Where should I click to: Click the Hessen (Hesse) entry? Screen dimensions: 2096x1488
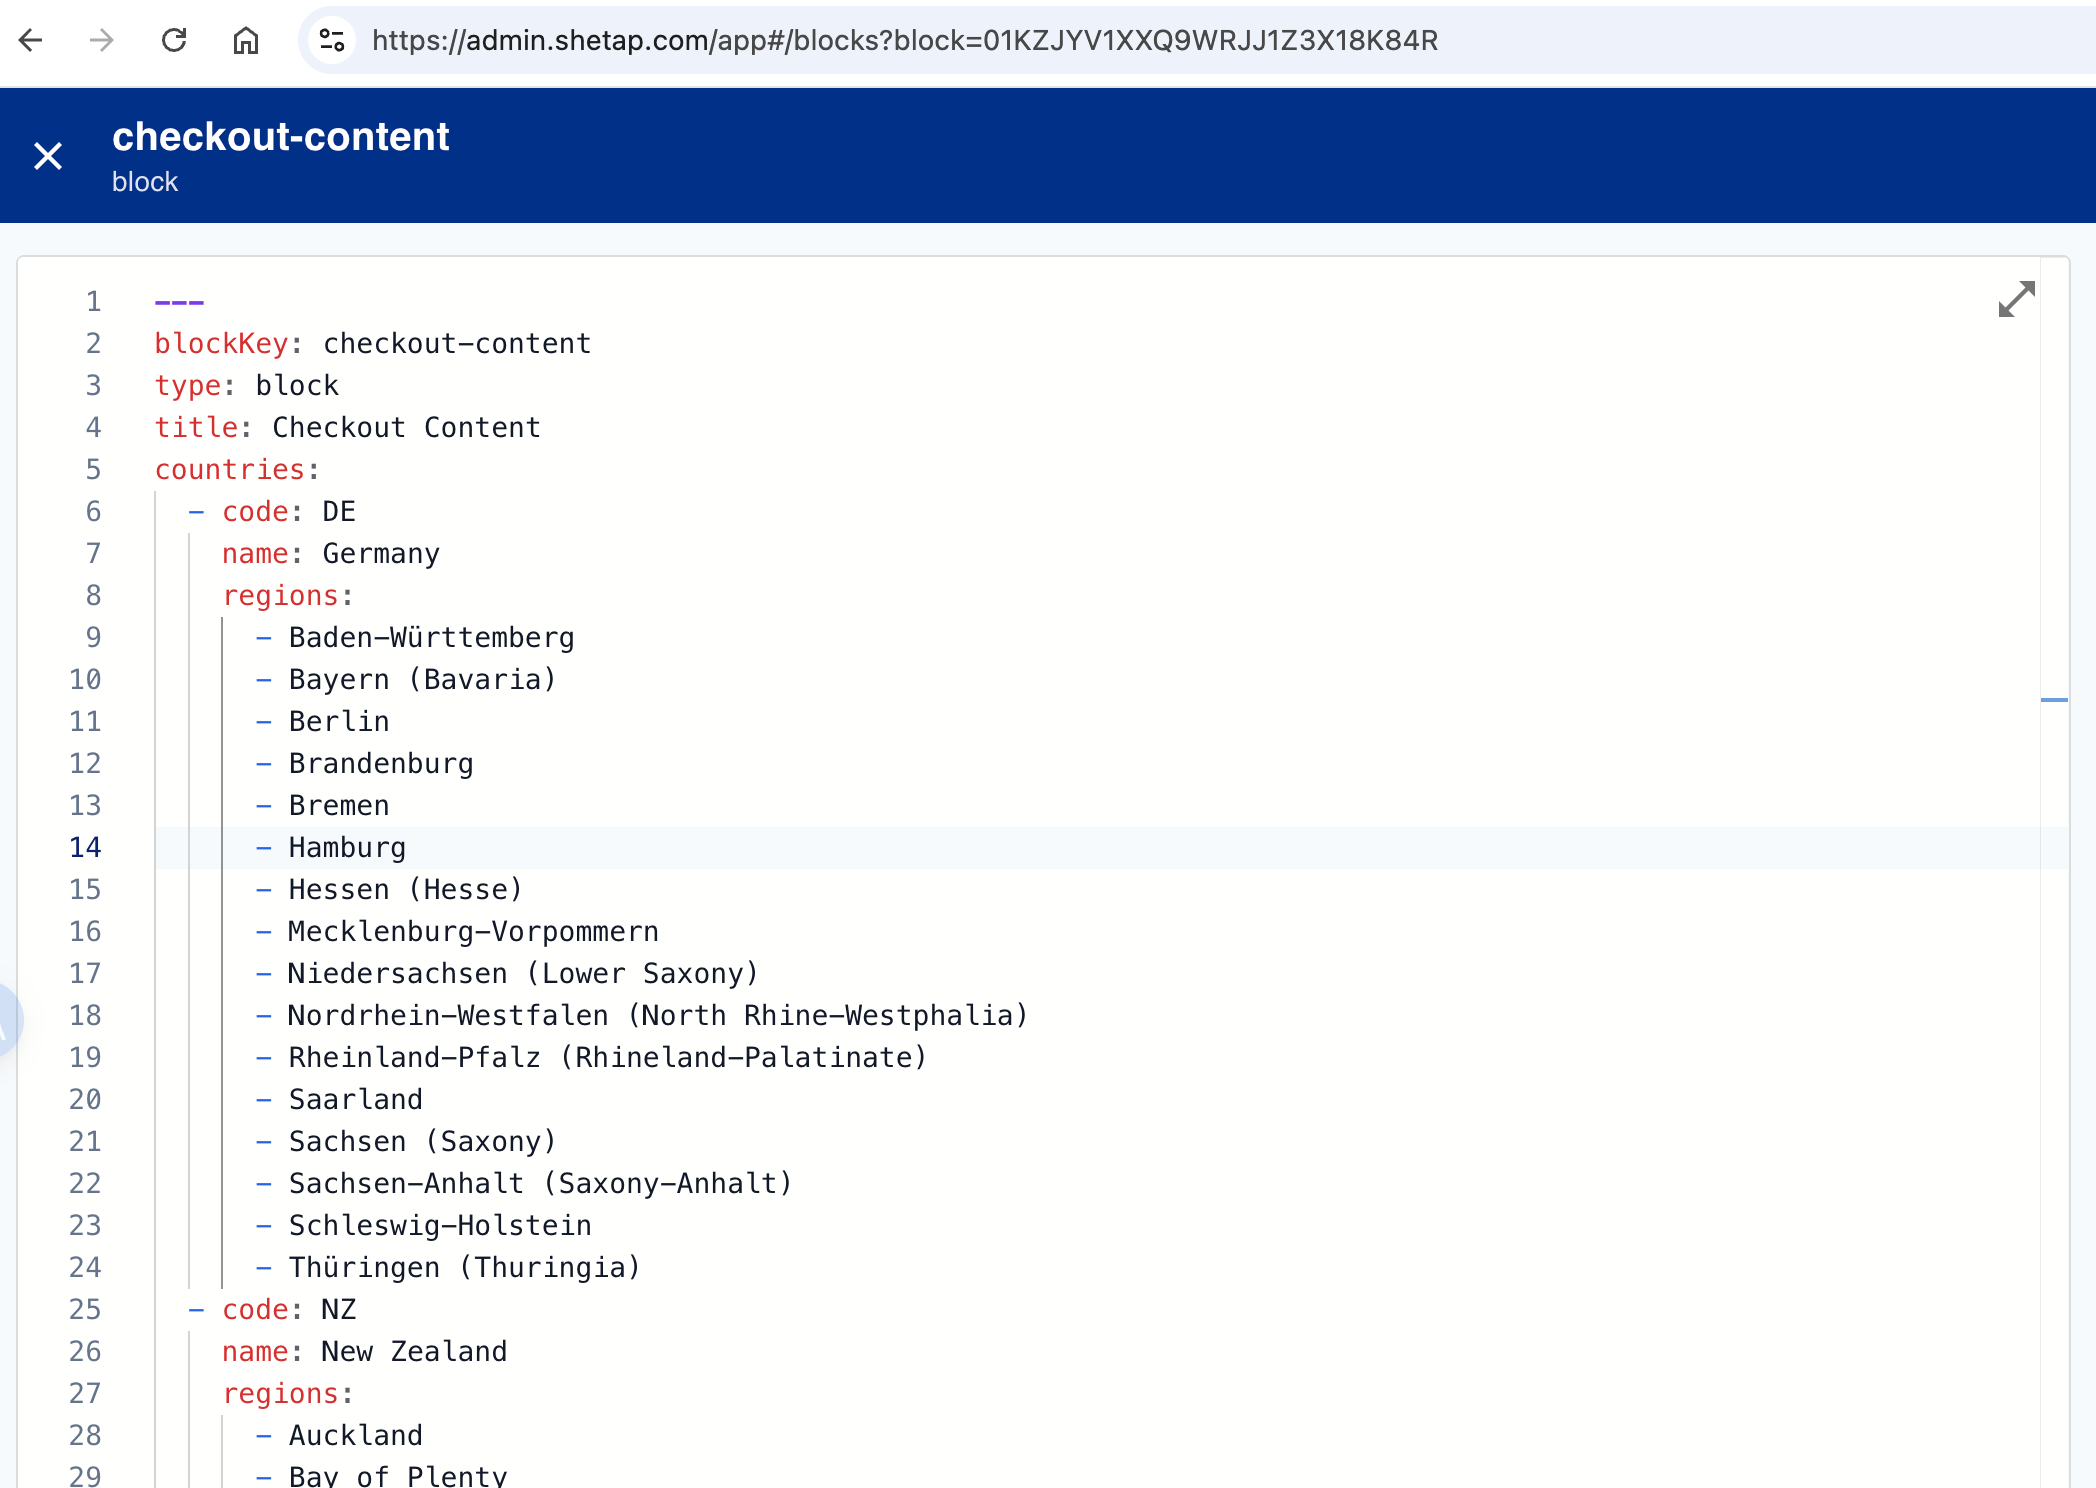406,889
